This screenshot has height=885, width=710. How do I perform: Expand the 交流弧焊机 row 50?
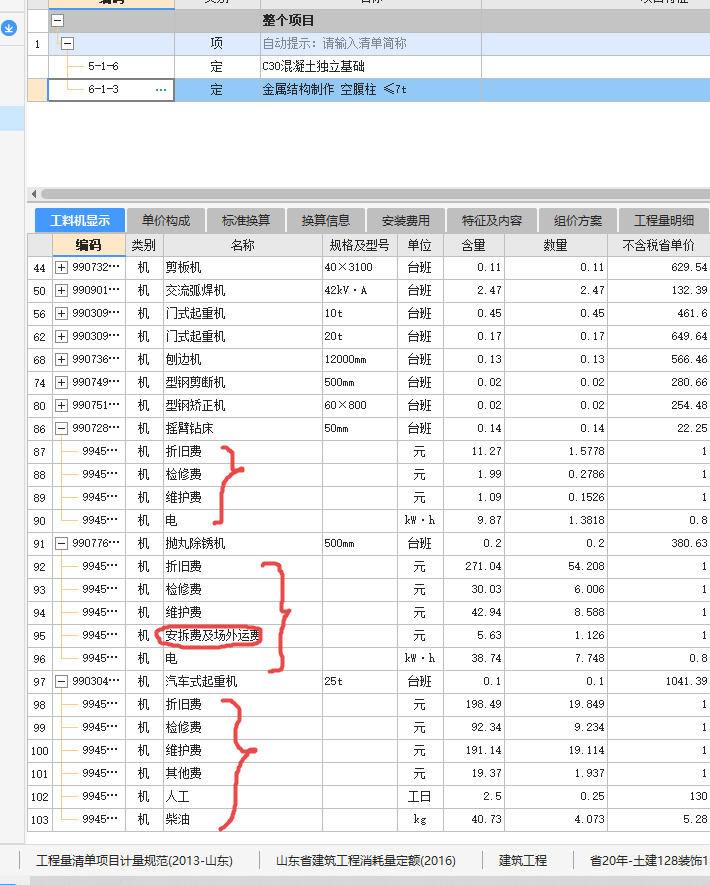click(x=61, y=291)
